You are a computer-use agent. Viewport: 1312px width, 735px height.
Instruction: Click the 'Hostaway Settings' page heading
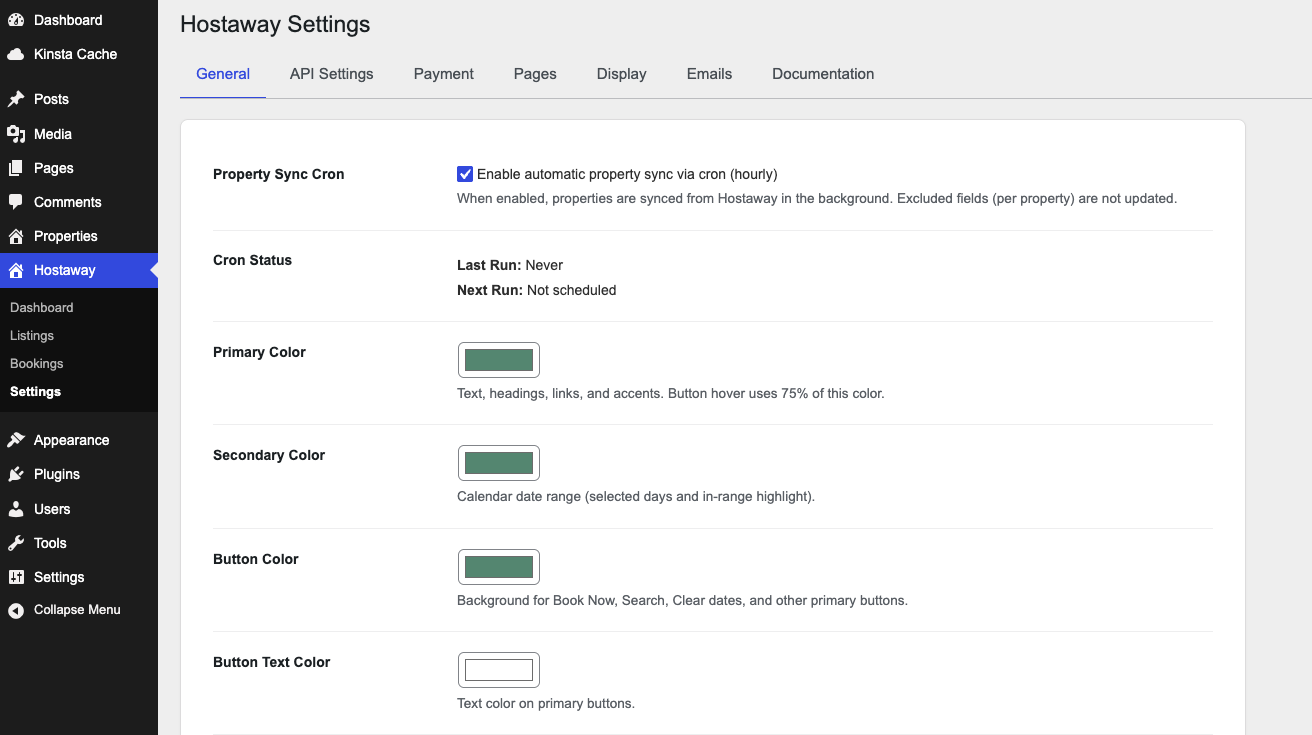coord(275,25)
